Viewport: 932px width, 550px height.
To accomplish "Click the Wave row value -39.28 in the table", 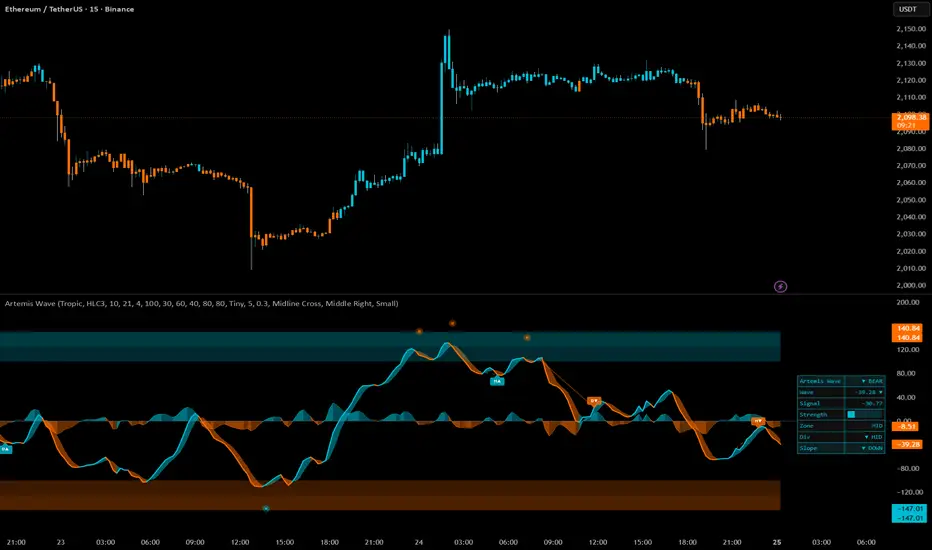I will point(864,392).
